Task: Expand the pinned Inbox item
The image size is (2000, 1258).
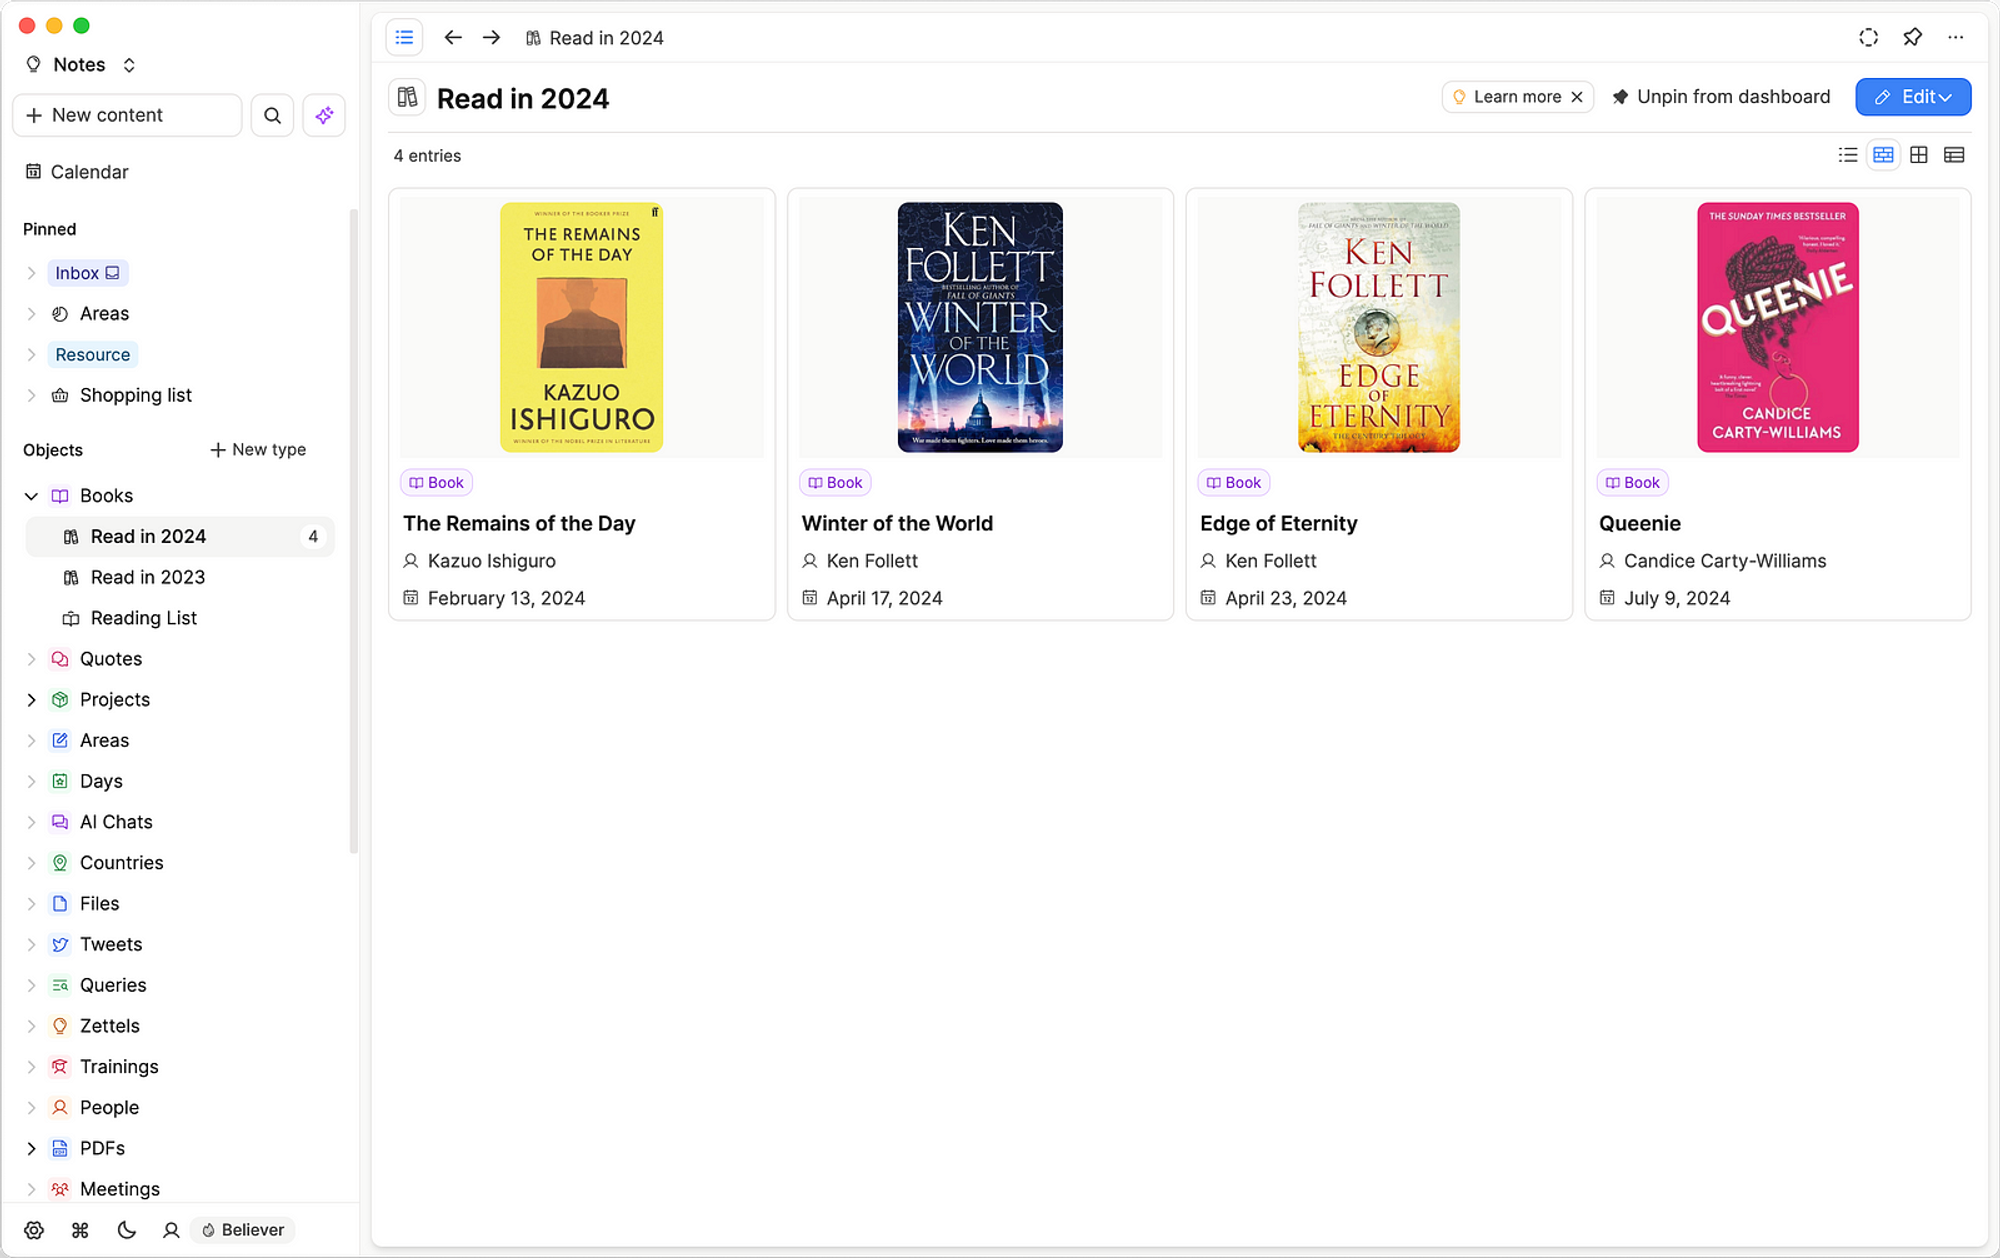Action: (31, 273)
